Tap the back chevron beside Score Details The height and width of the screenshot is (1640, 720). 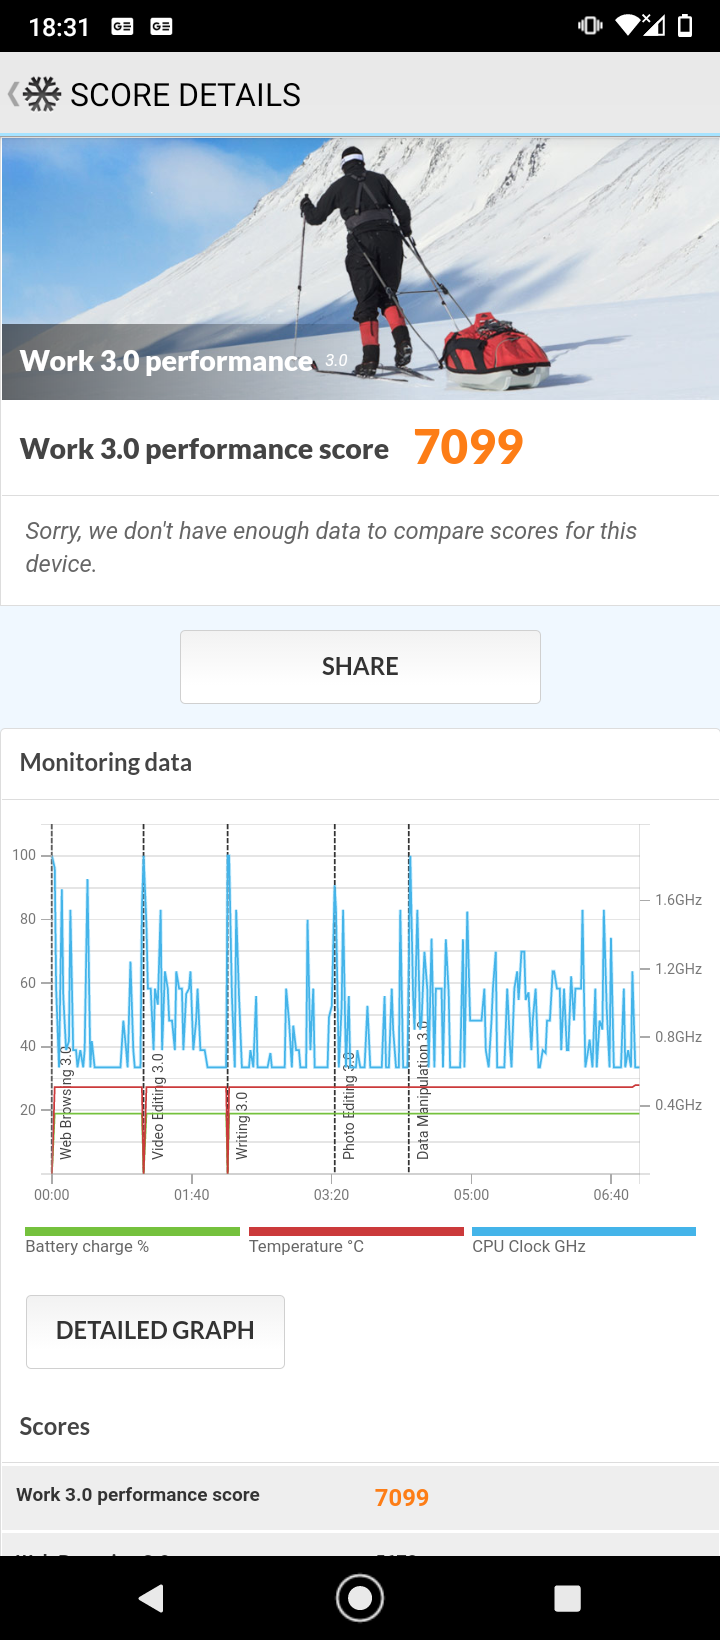13,95
